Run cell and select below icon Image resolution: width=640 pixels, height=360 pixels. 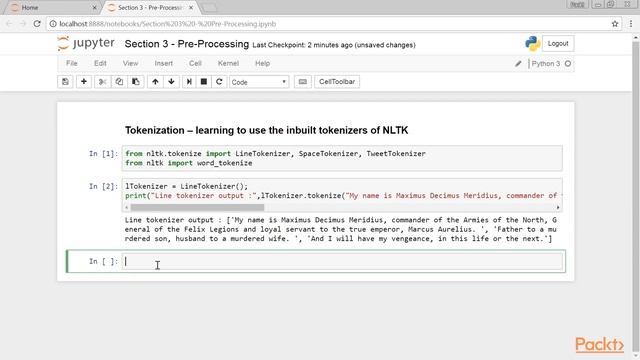189,82
